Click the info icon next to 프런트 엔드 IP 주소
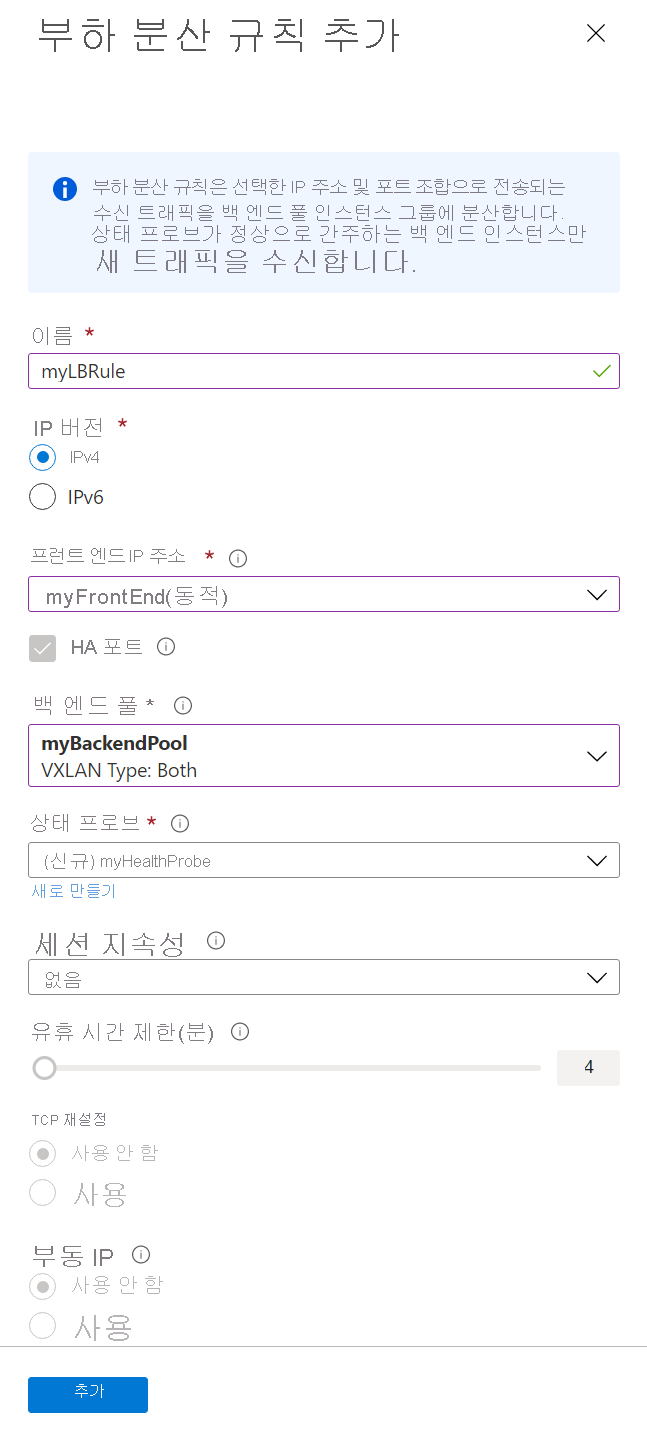Screen dimensions: 647x1435 [237, 558]
